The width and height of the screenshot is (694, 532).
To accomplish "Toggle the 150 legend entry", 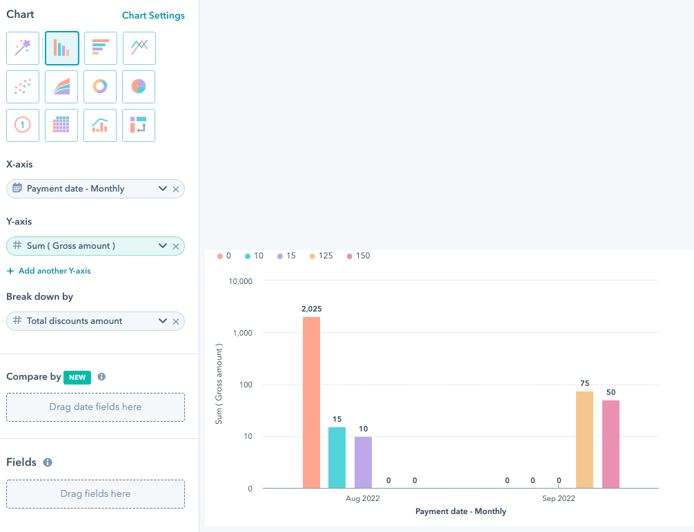I will [357, 256].
